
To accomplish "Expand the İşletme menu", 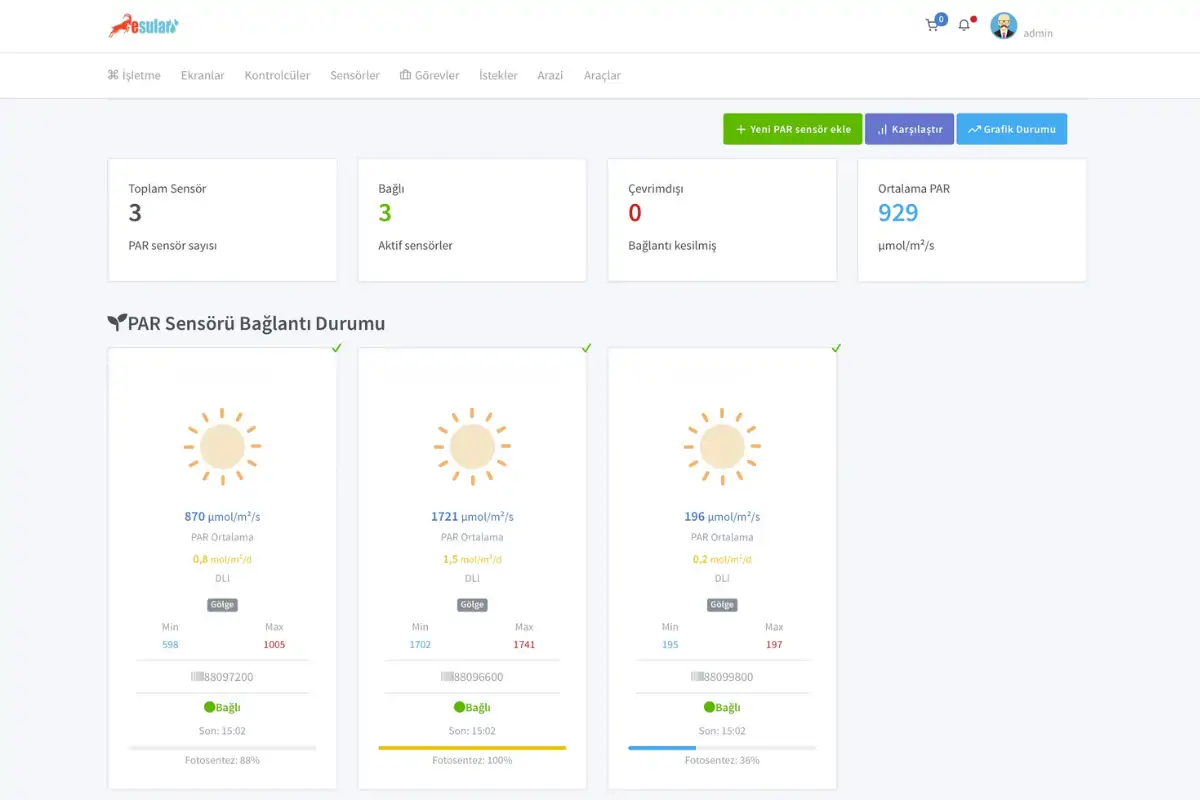I will 134,75.
